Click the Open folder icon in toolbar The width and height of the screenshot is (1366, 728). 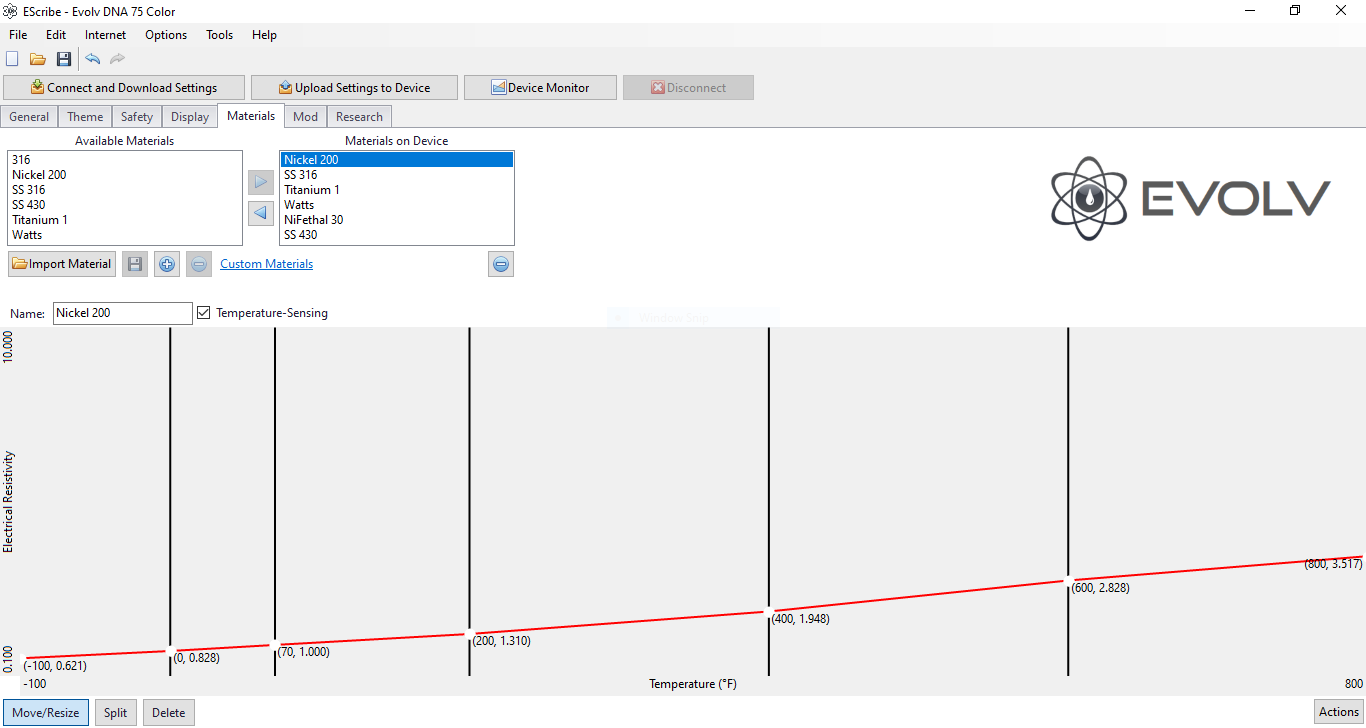click(38, 60)
